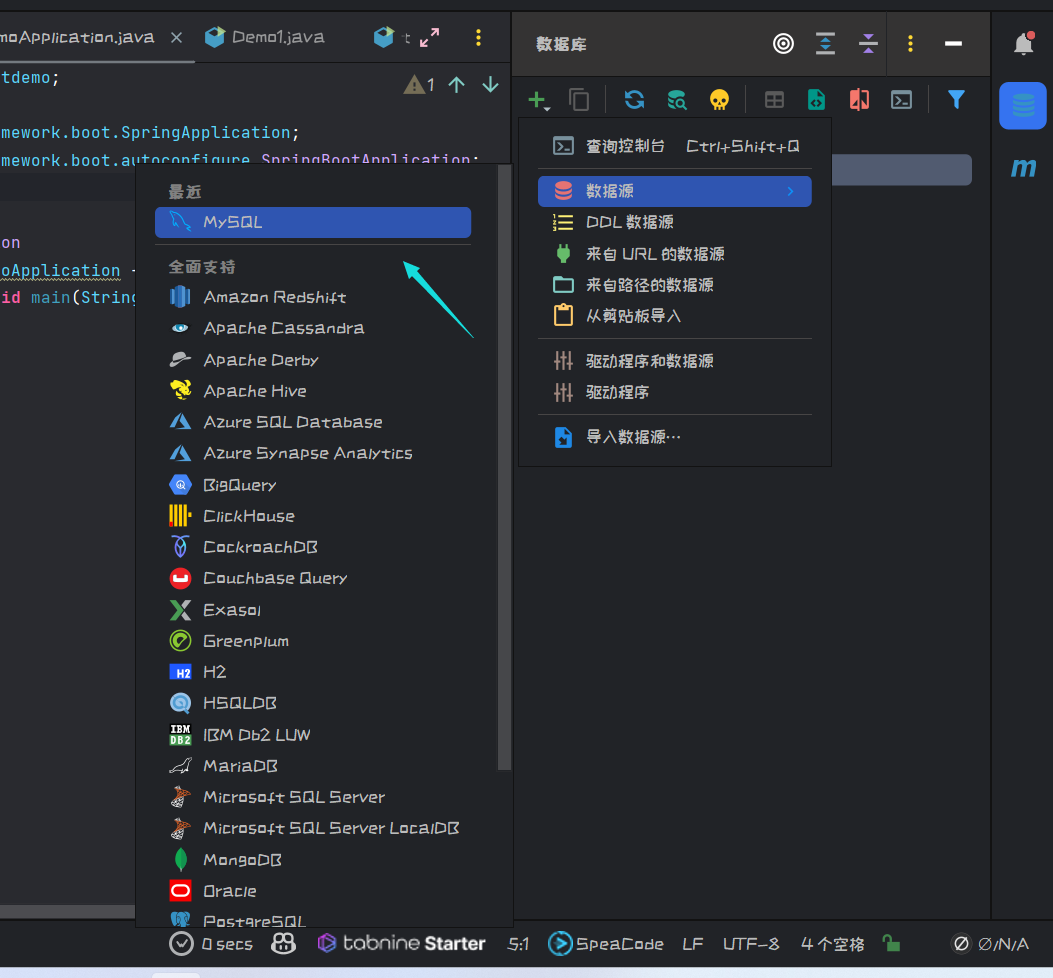The width and height of the screenshot is (1053, 978).
Task: Change UTF-8 file encoding in status bar
Action: (x=751, y=944)
